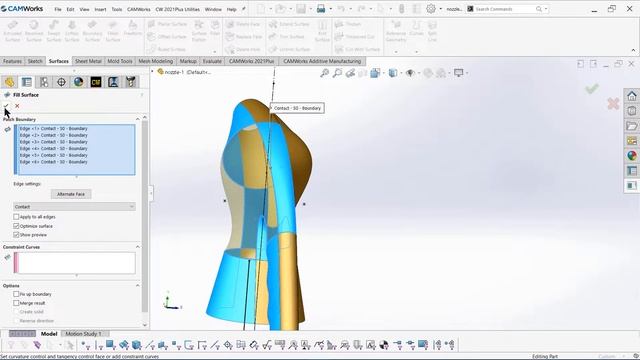Click the Previous View icon
Viewport: 640px width, 360px height.
pyautogui.click(x=350, y=73)
